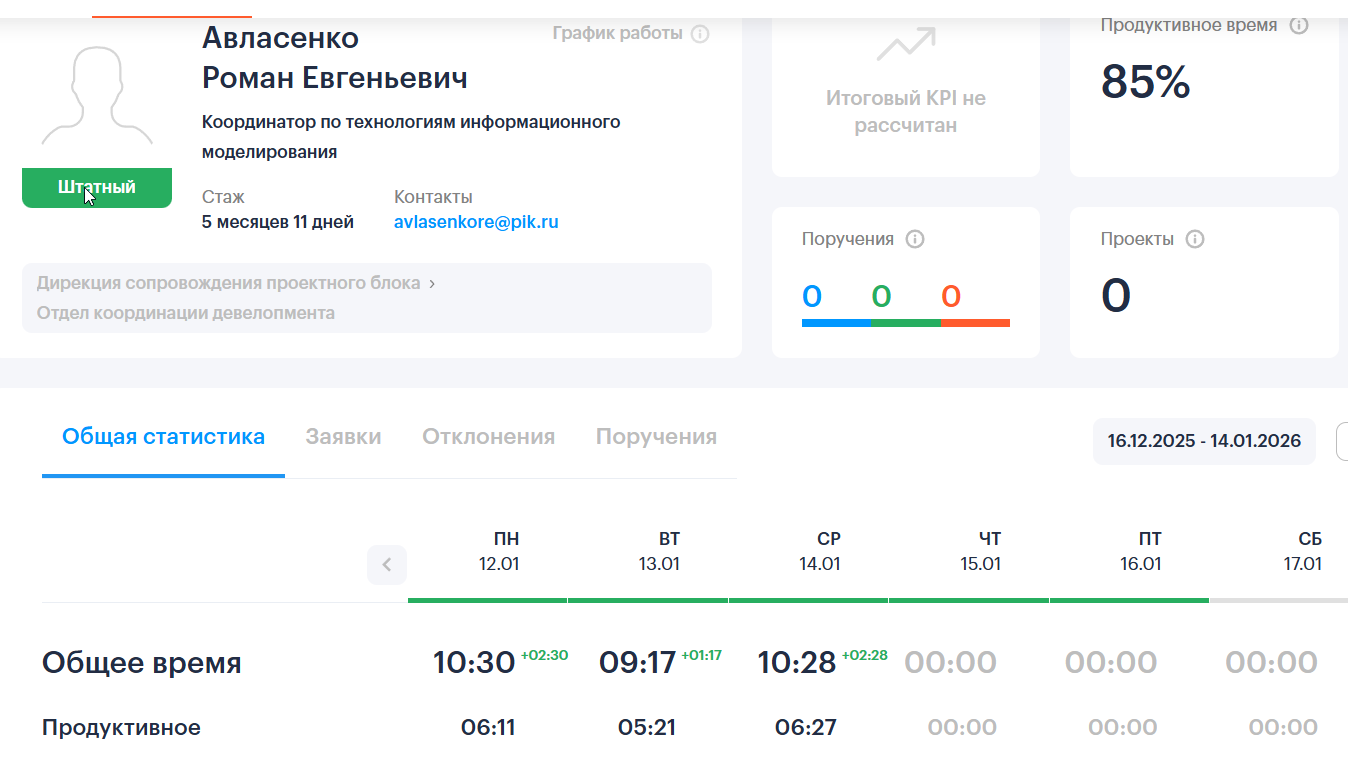1348x758 pixels.
Task: Select the Общая статистика tab
Action: 163,437
